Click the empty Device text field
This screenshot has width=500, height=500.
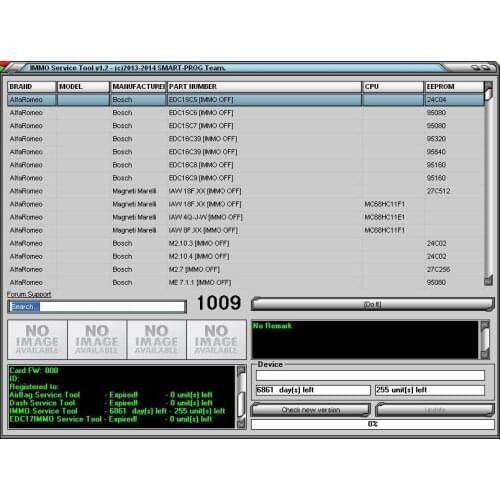pyautogui.click(x=370, y=375)
